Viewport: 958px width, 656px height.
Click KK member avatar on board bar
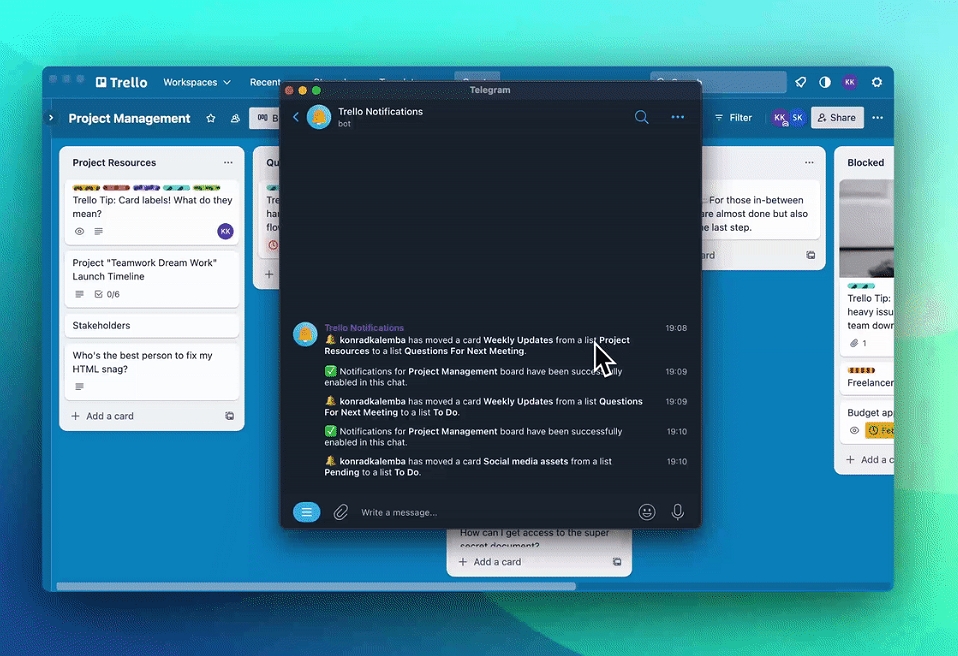[x=780, y=118]
